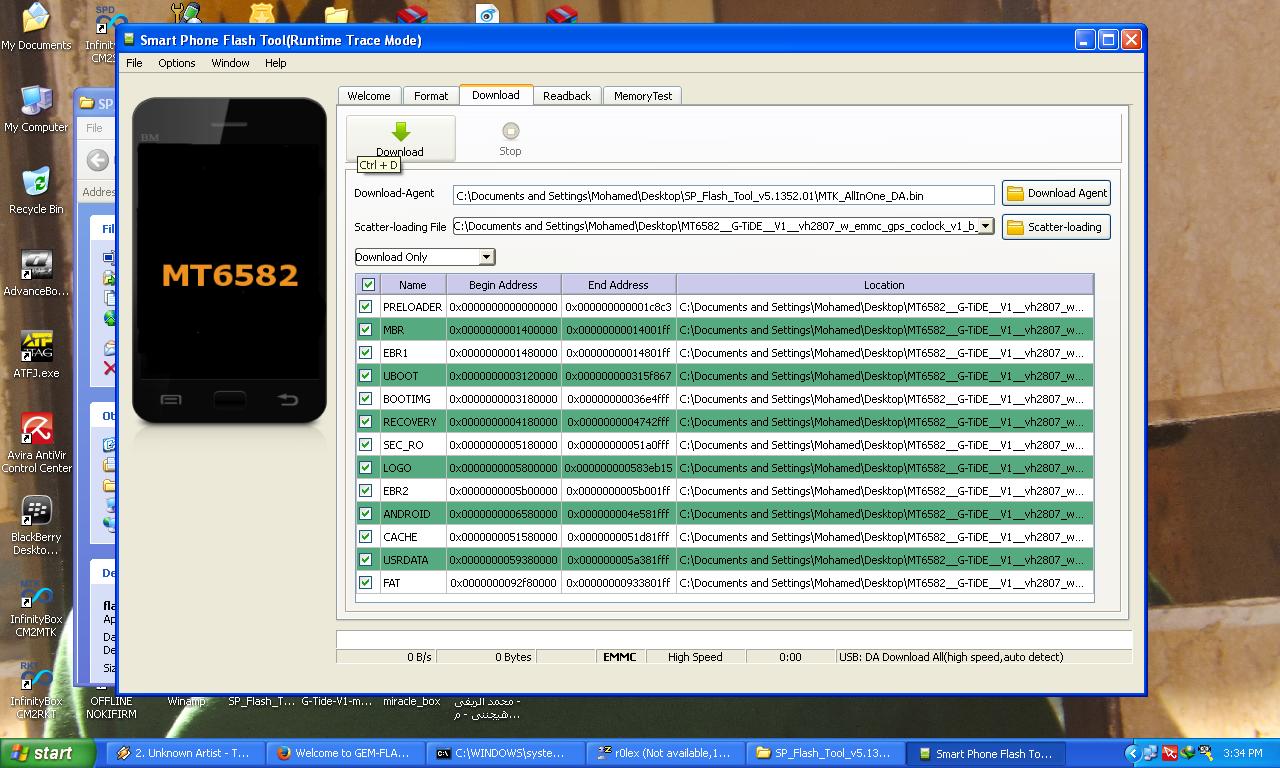The height and width of the screenshot is (768, 1280).
Task: Toggle the RECOVERY partition checkbox
Action: pos(366,422)
